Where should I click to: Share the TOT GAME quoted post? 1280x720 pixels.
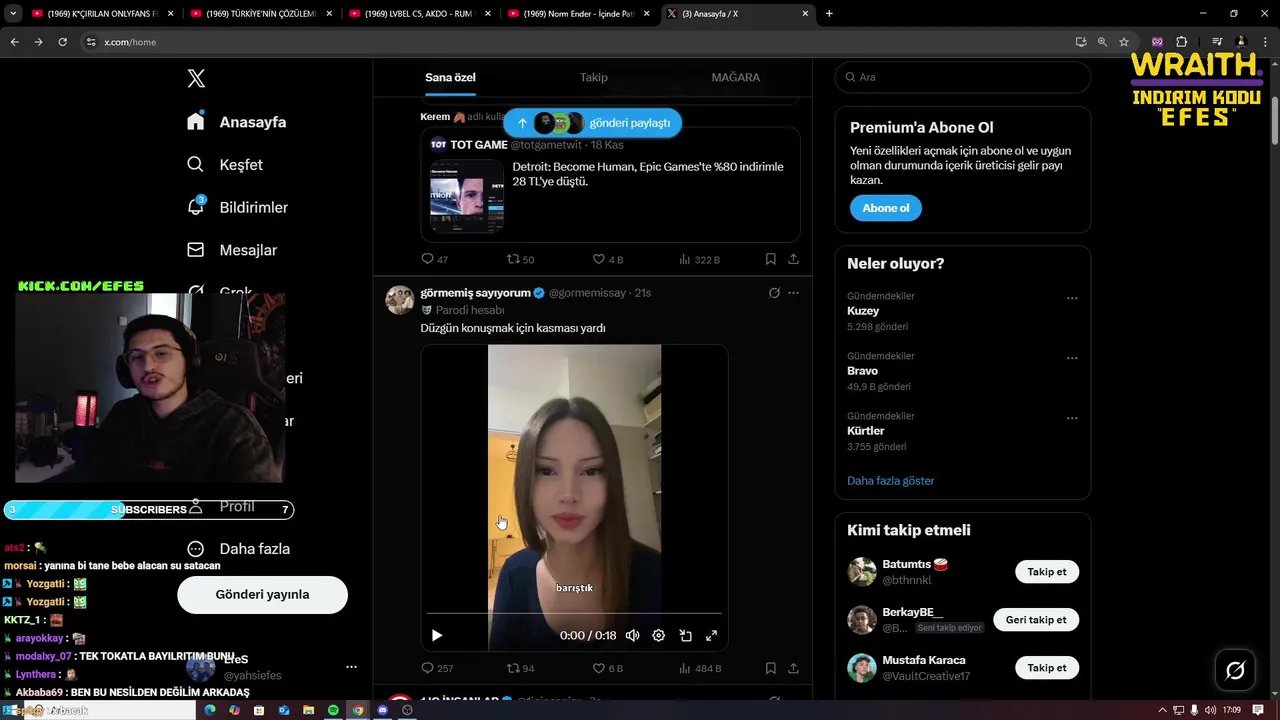[x=793, y=259]
